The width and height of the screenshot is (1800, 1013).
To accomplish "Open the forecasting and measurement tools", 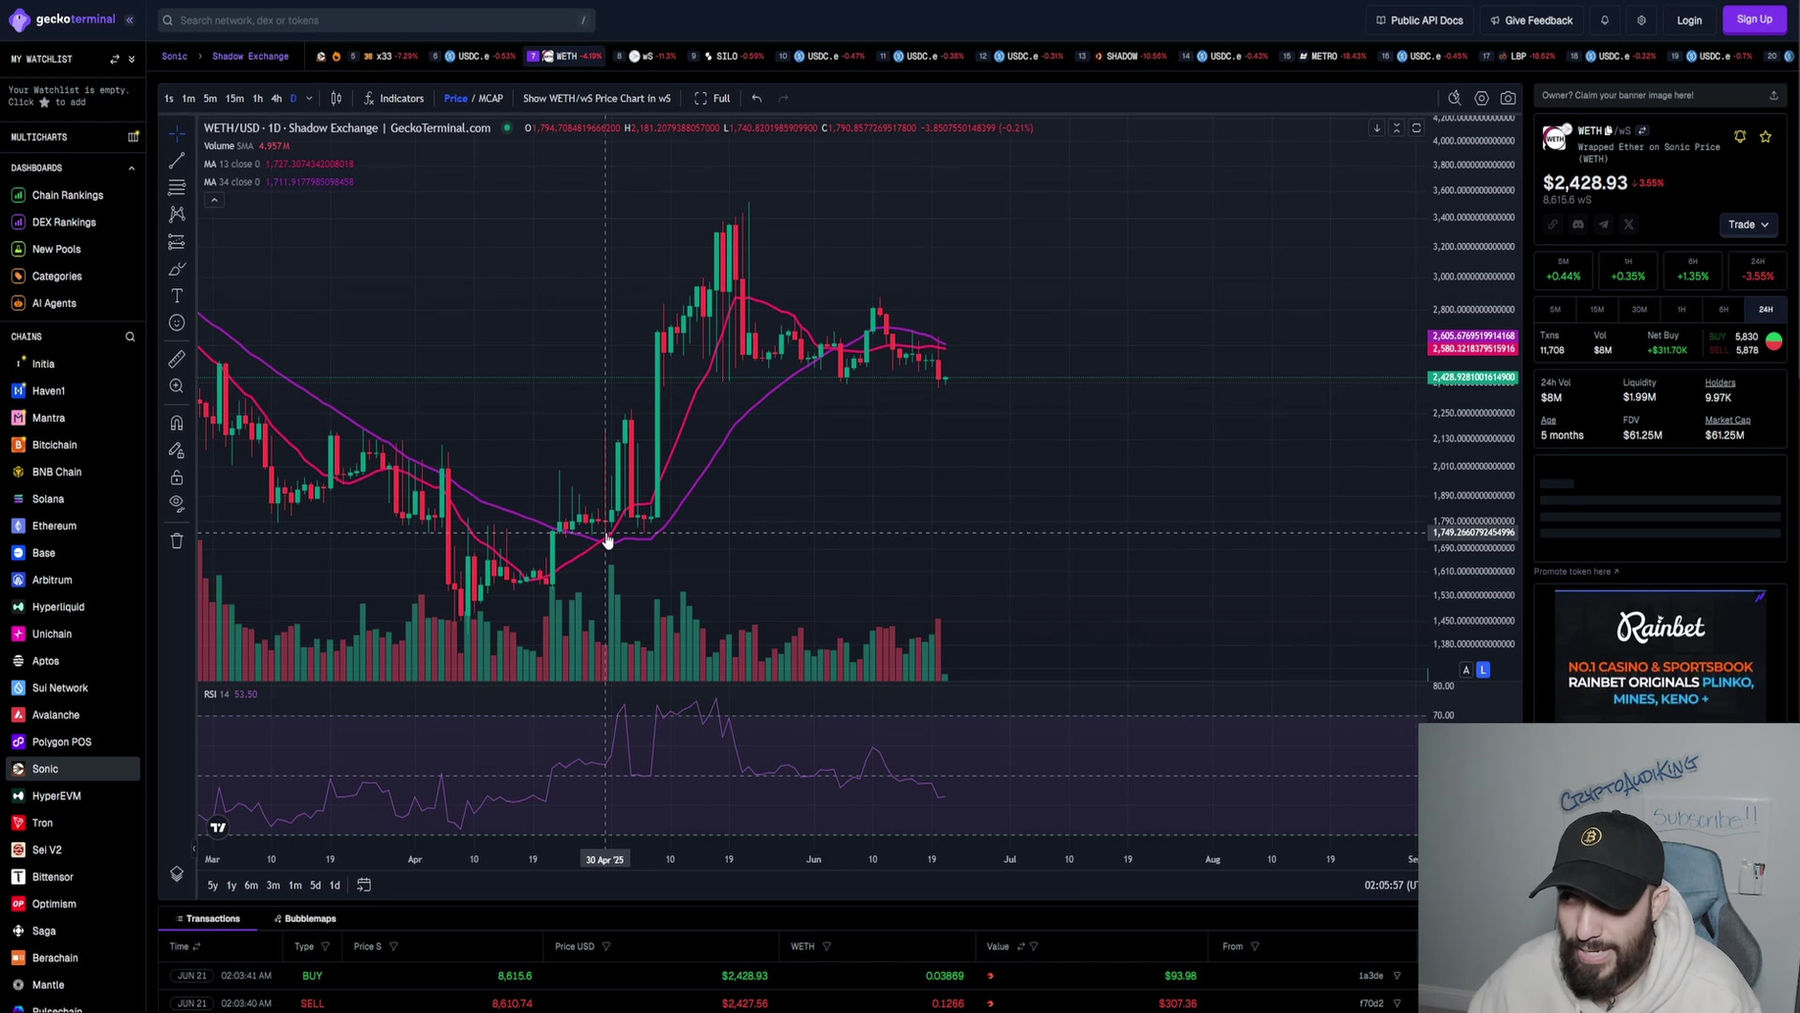I will [x=176, y=242].
